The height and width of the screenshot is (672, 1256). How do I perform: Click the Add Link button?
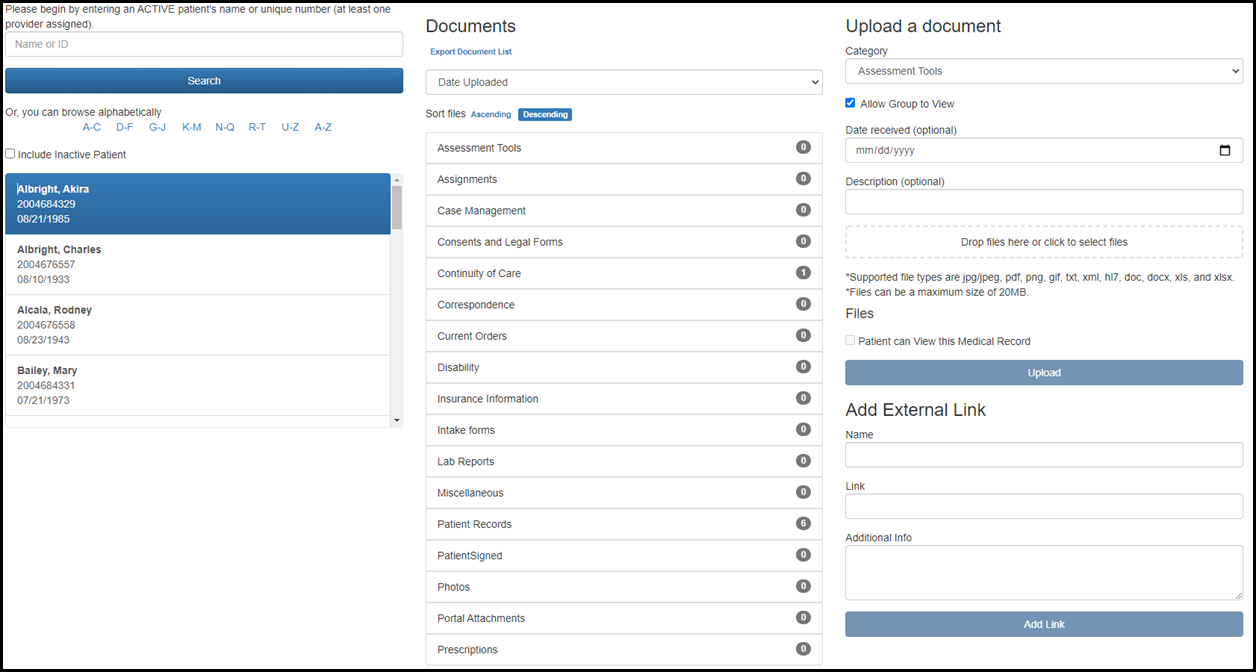point(1043,624)
